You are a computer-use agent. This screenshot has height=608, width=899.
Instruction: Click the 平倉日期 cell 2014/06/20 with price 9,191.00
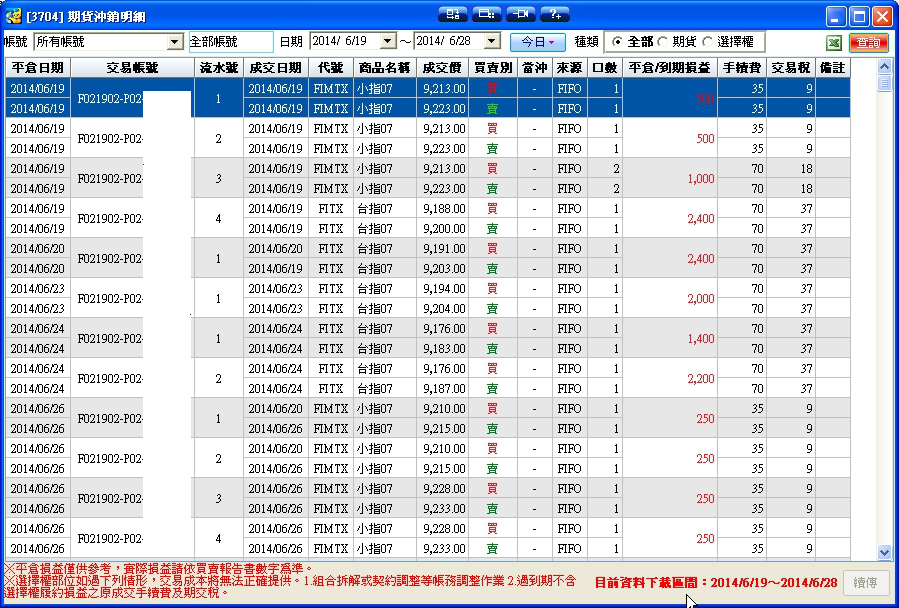(x=38, y=249)
